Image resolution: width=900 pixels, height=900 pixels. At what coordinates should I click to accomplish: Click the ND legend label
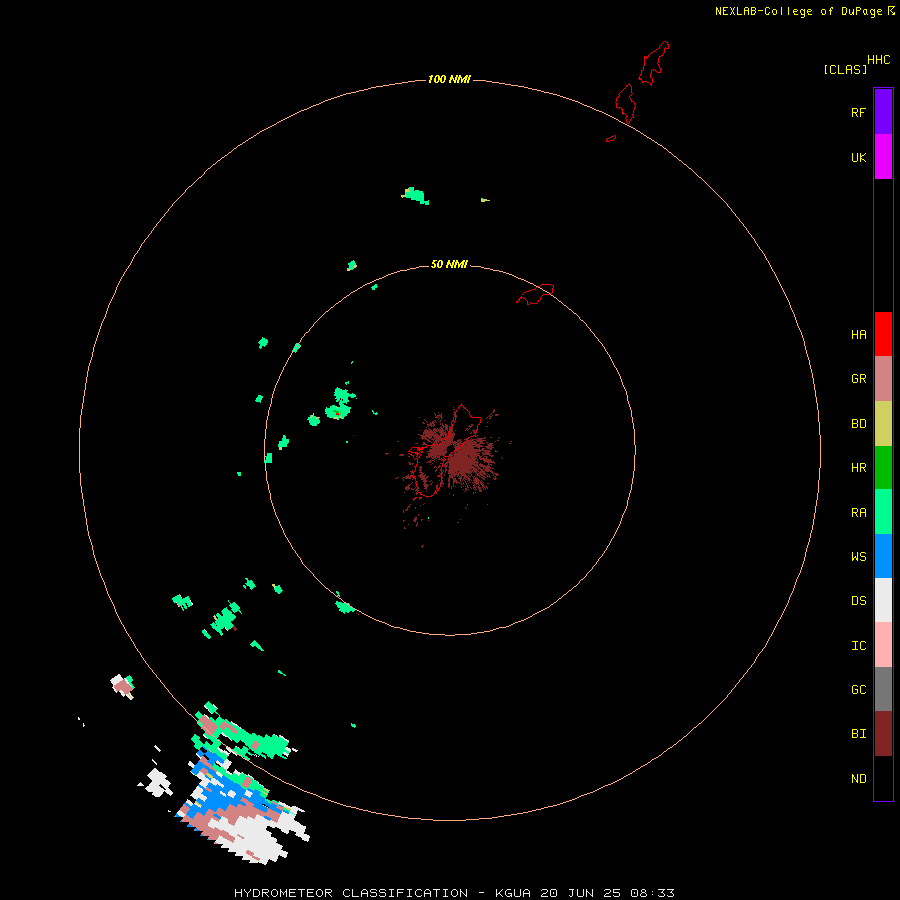click(x=858, y=779)
